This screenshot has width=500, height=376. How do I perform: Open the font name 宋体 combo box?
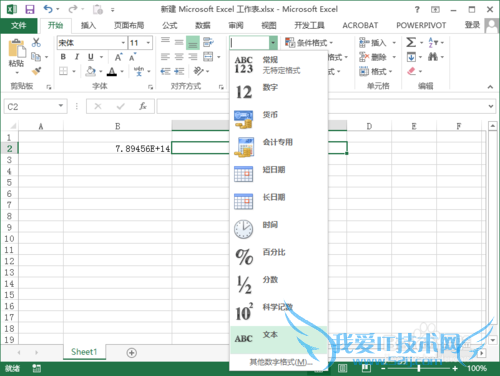(92, 43)
